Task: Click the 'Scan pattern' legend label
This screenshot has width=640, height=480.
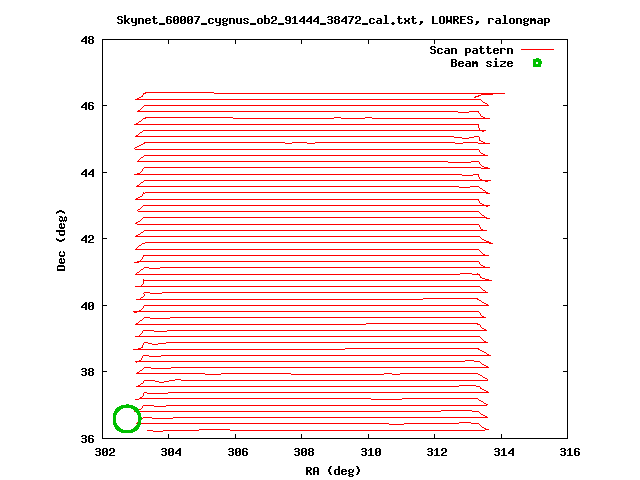Action: [x=471, y=50]
